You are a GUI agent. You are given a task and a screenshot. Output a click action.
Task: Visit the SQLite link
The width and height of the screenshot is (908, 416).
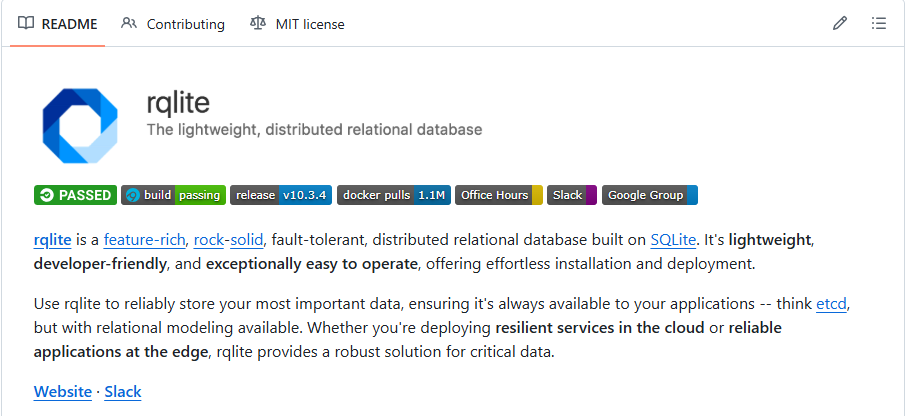673,239
